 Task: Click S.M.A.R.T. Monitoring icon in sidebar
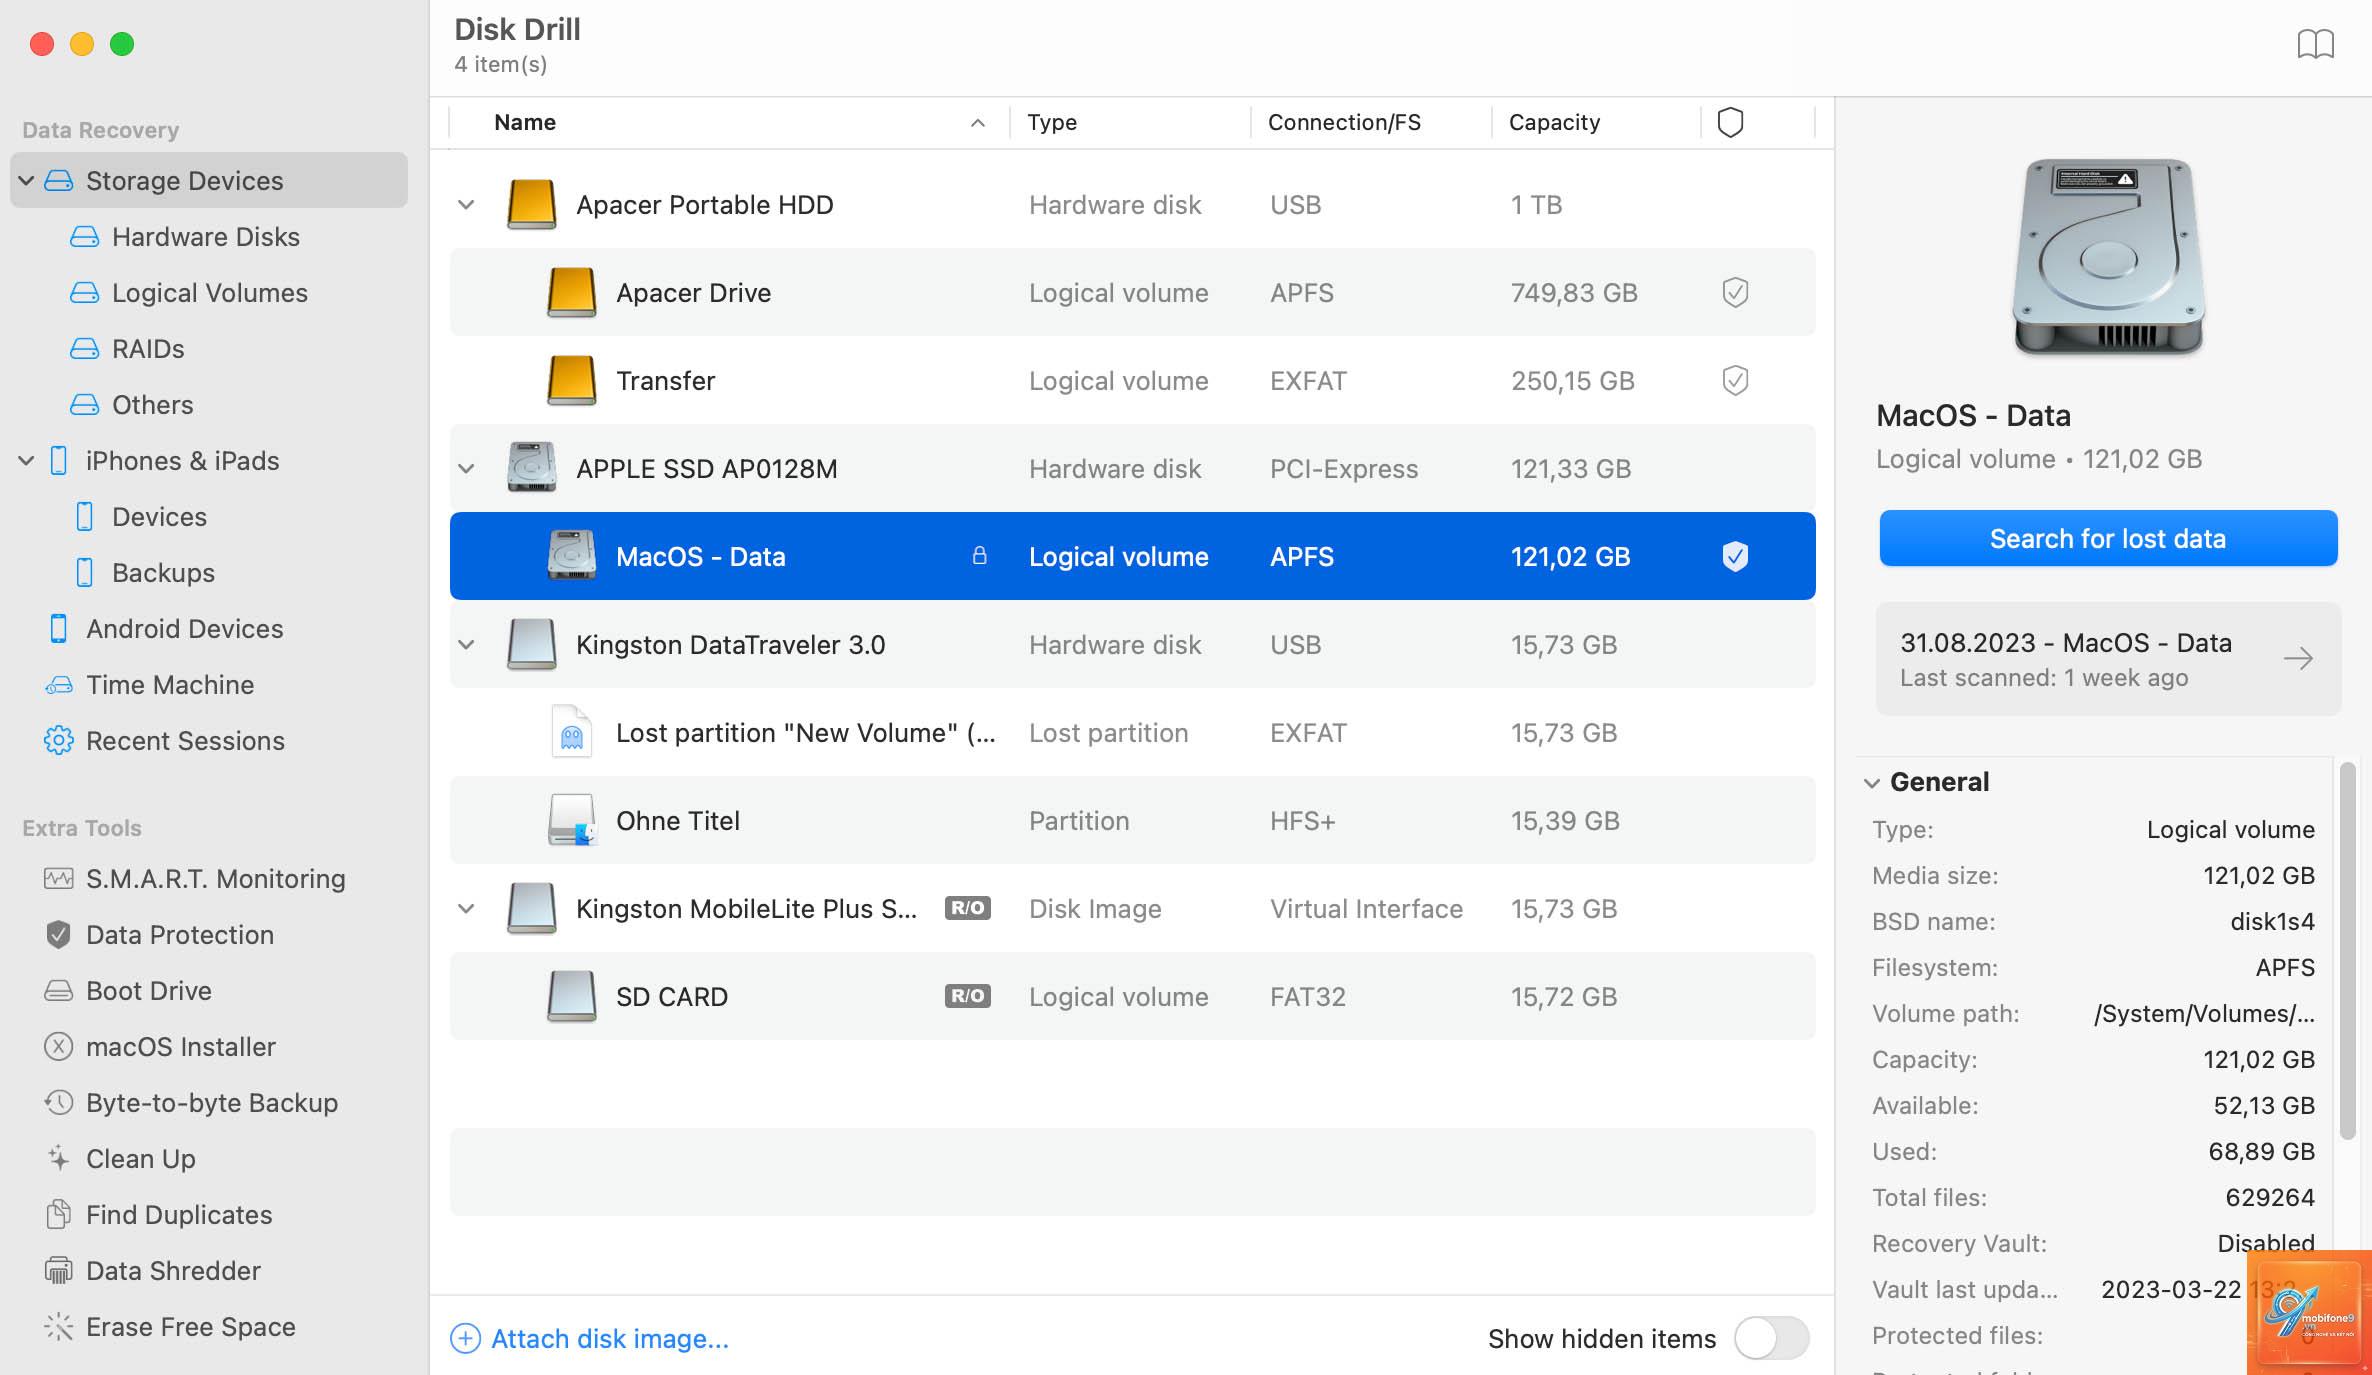(58, 879)
